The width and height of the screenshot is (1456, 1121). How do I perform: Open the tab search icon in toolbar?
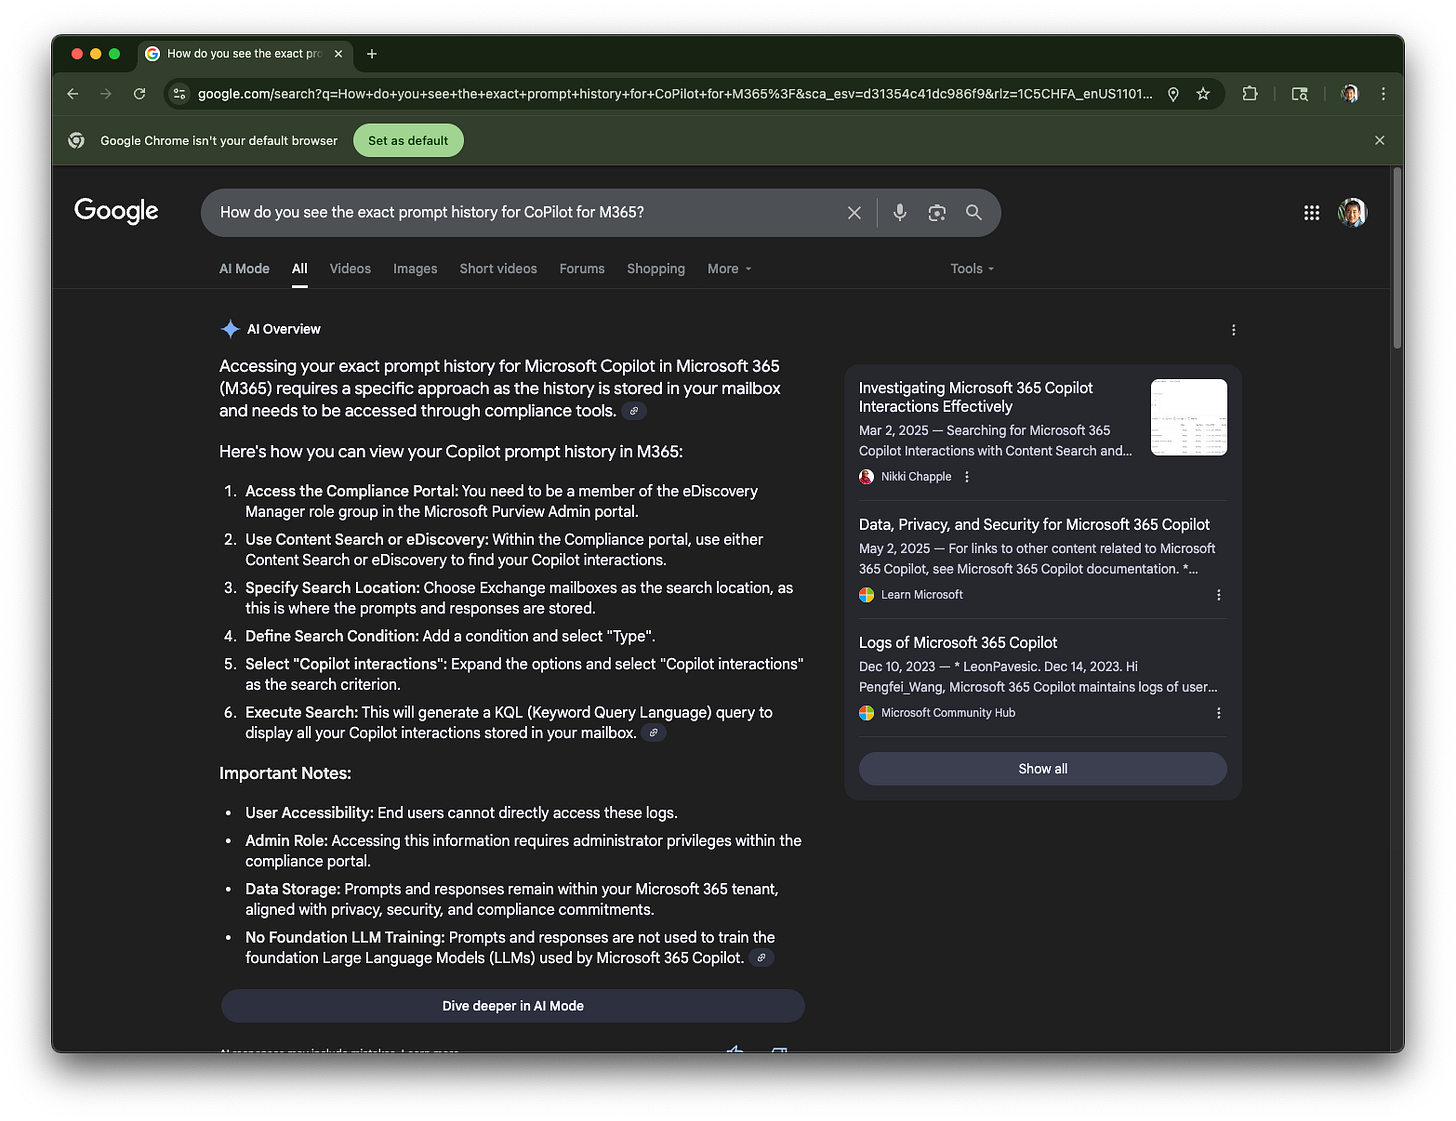[x=1300, y=94]
